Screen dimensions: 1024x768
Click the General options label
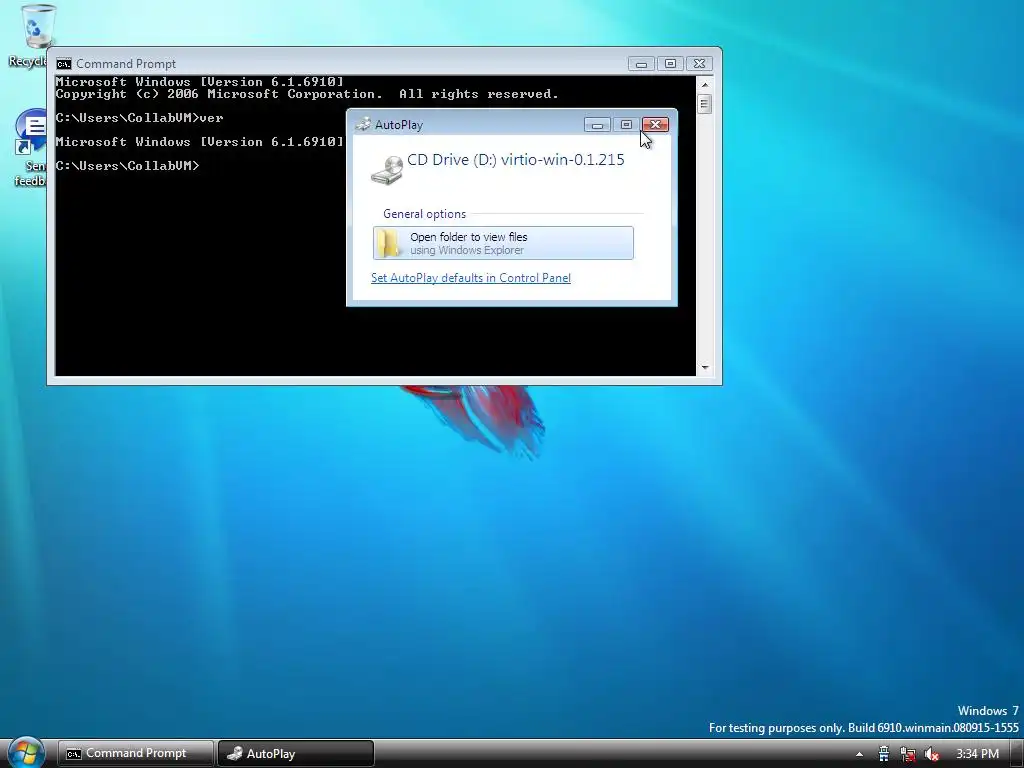424,214
